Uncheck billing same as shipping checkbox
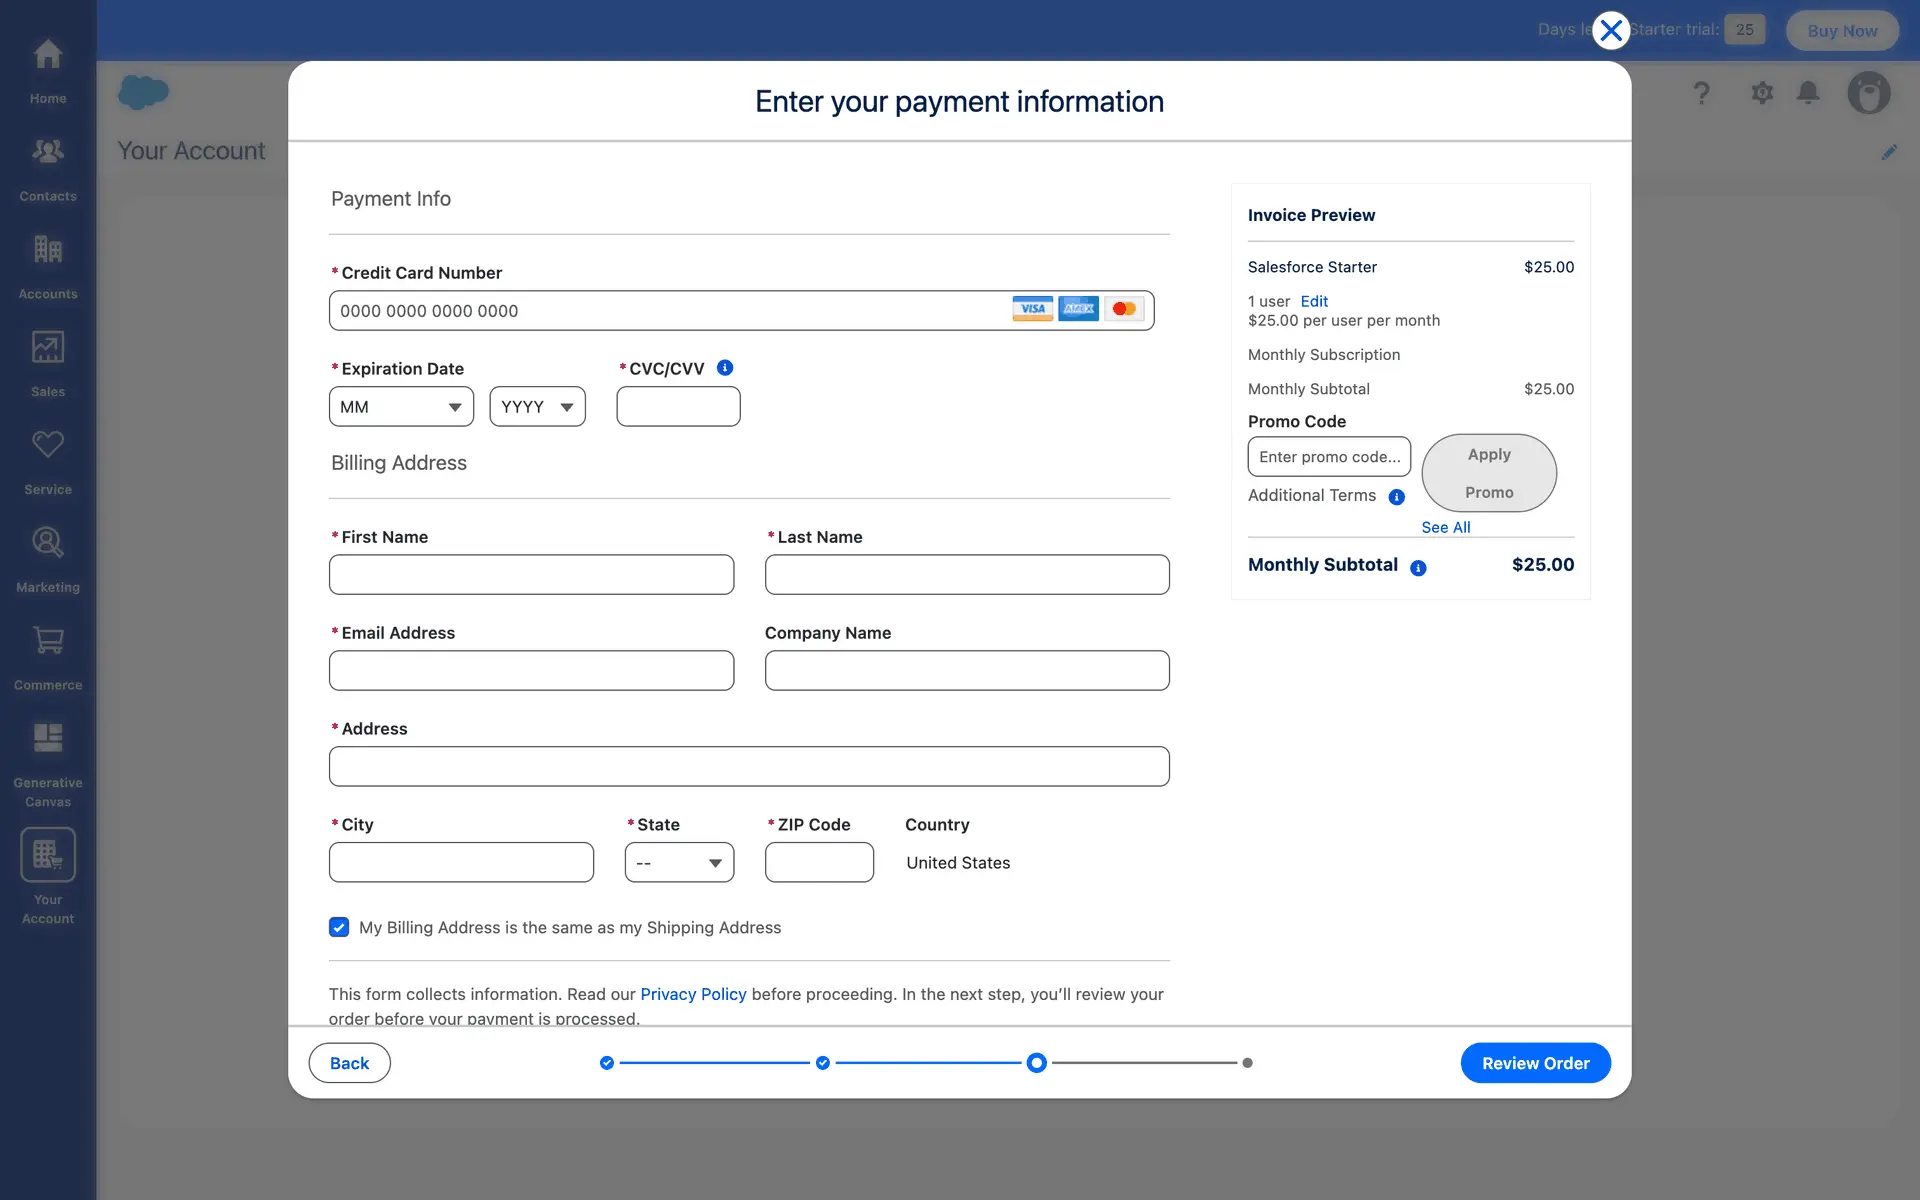The image size is (1920, 1200). click(339, 927)
